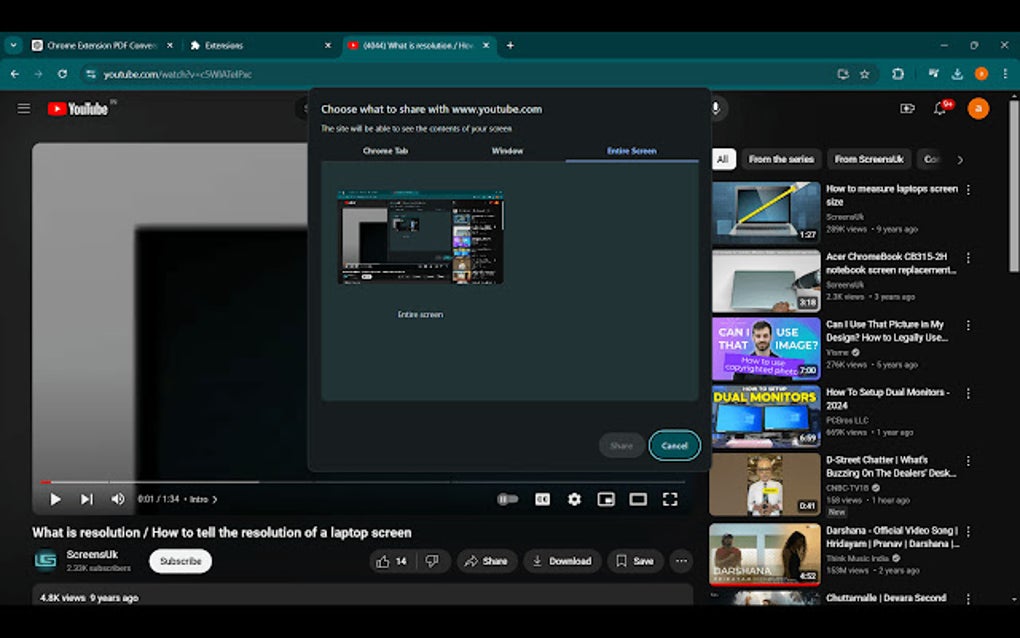Download the video
The image size is (1020, 638).
coord(562,561)
